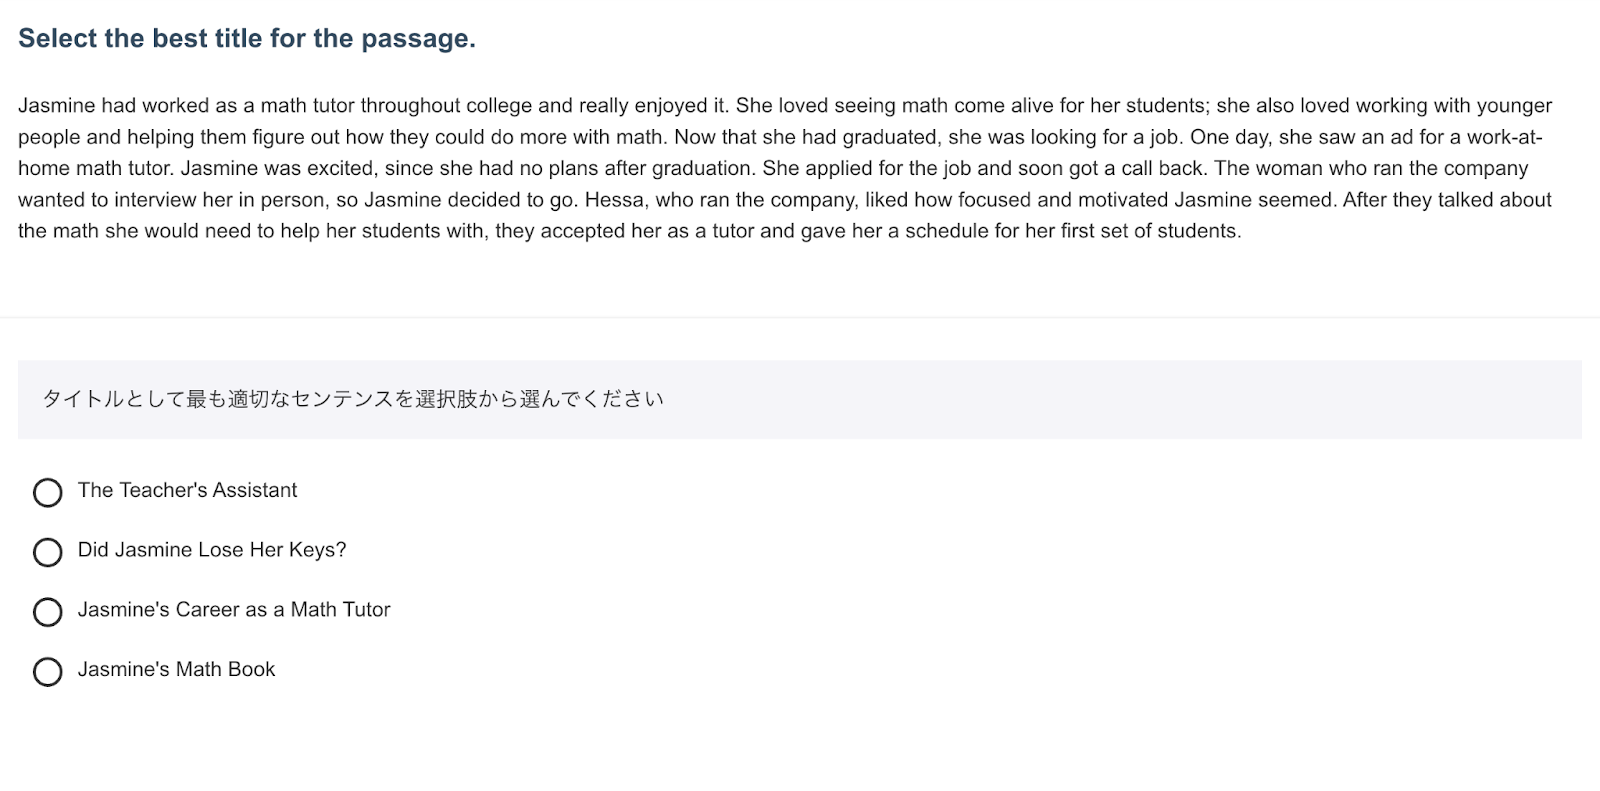Choose the "Did Jasmine Lose Her Keys?" radio button
The image size is (1600, 791).
point(47,552)
